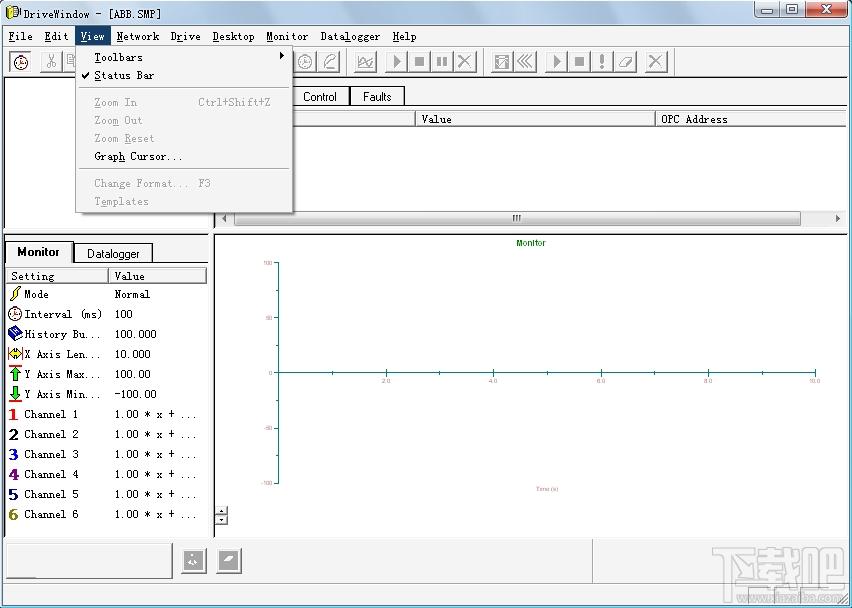Click the olive number 6 icon for Channel 6

point(14,515)
